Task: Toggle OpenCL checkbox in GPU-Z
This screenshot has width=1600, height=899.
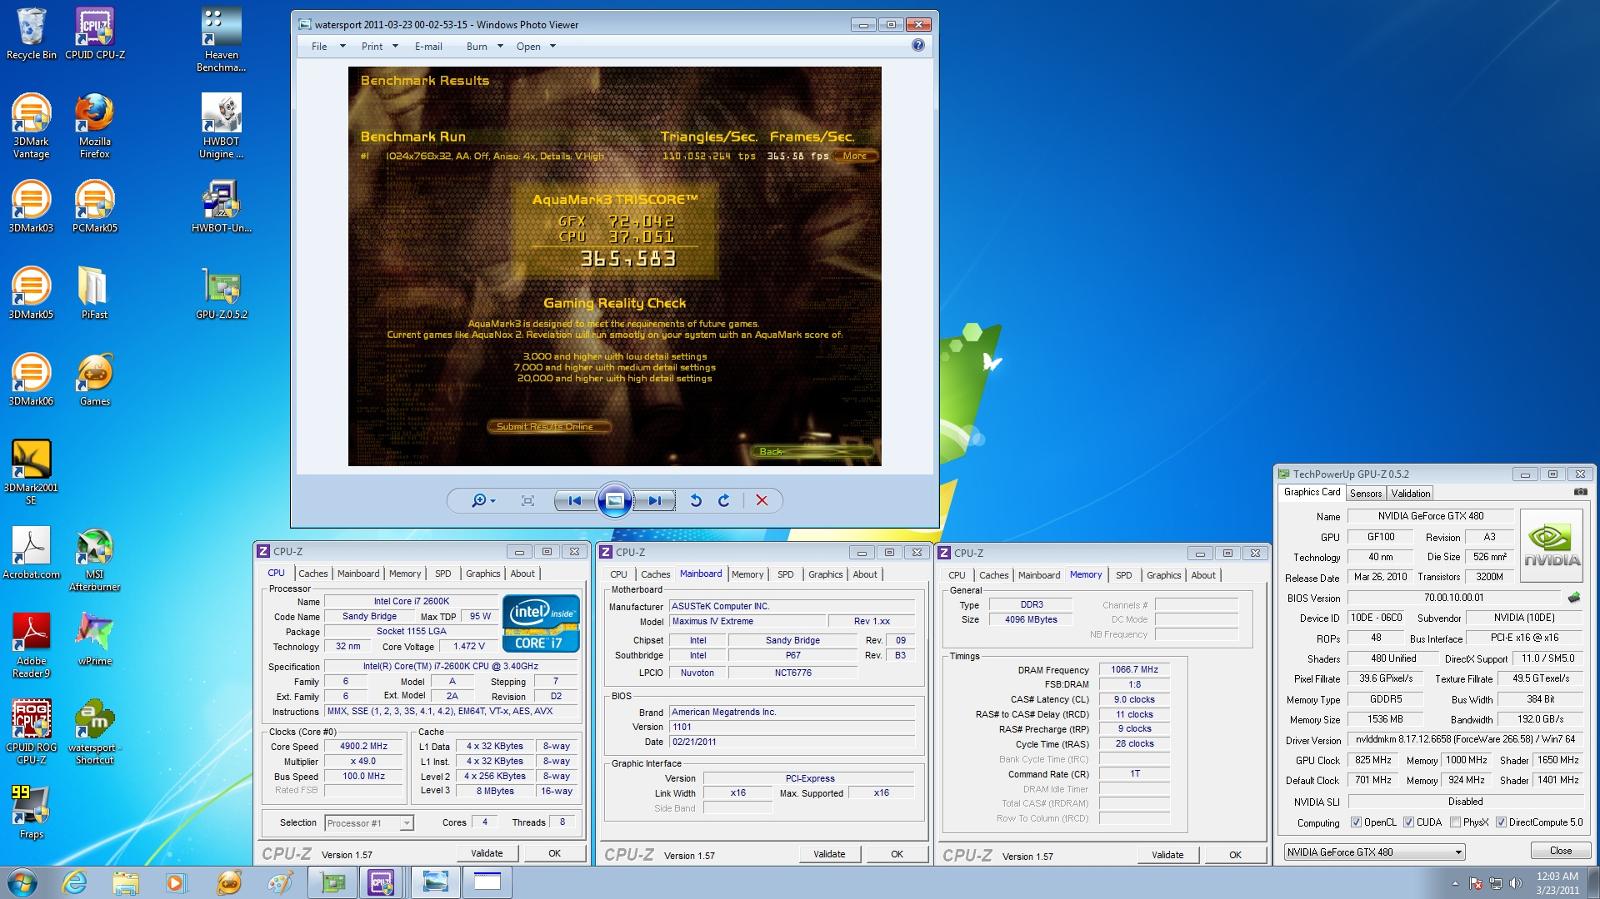Action: tap(1356, 822)
